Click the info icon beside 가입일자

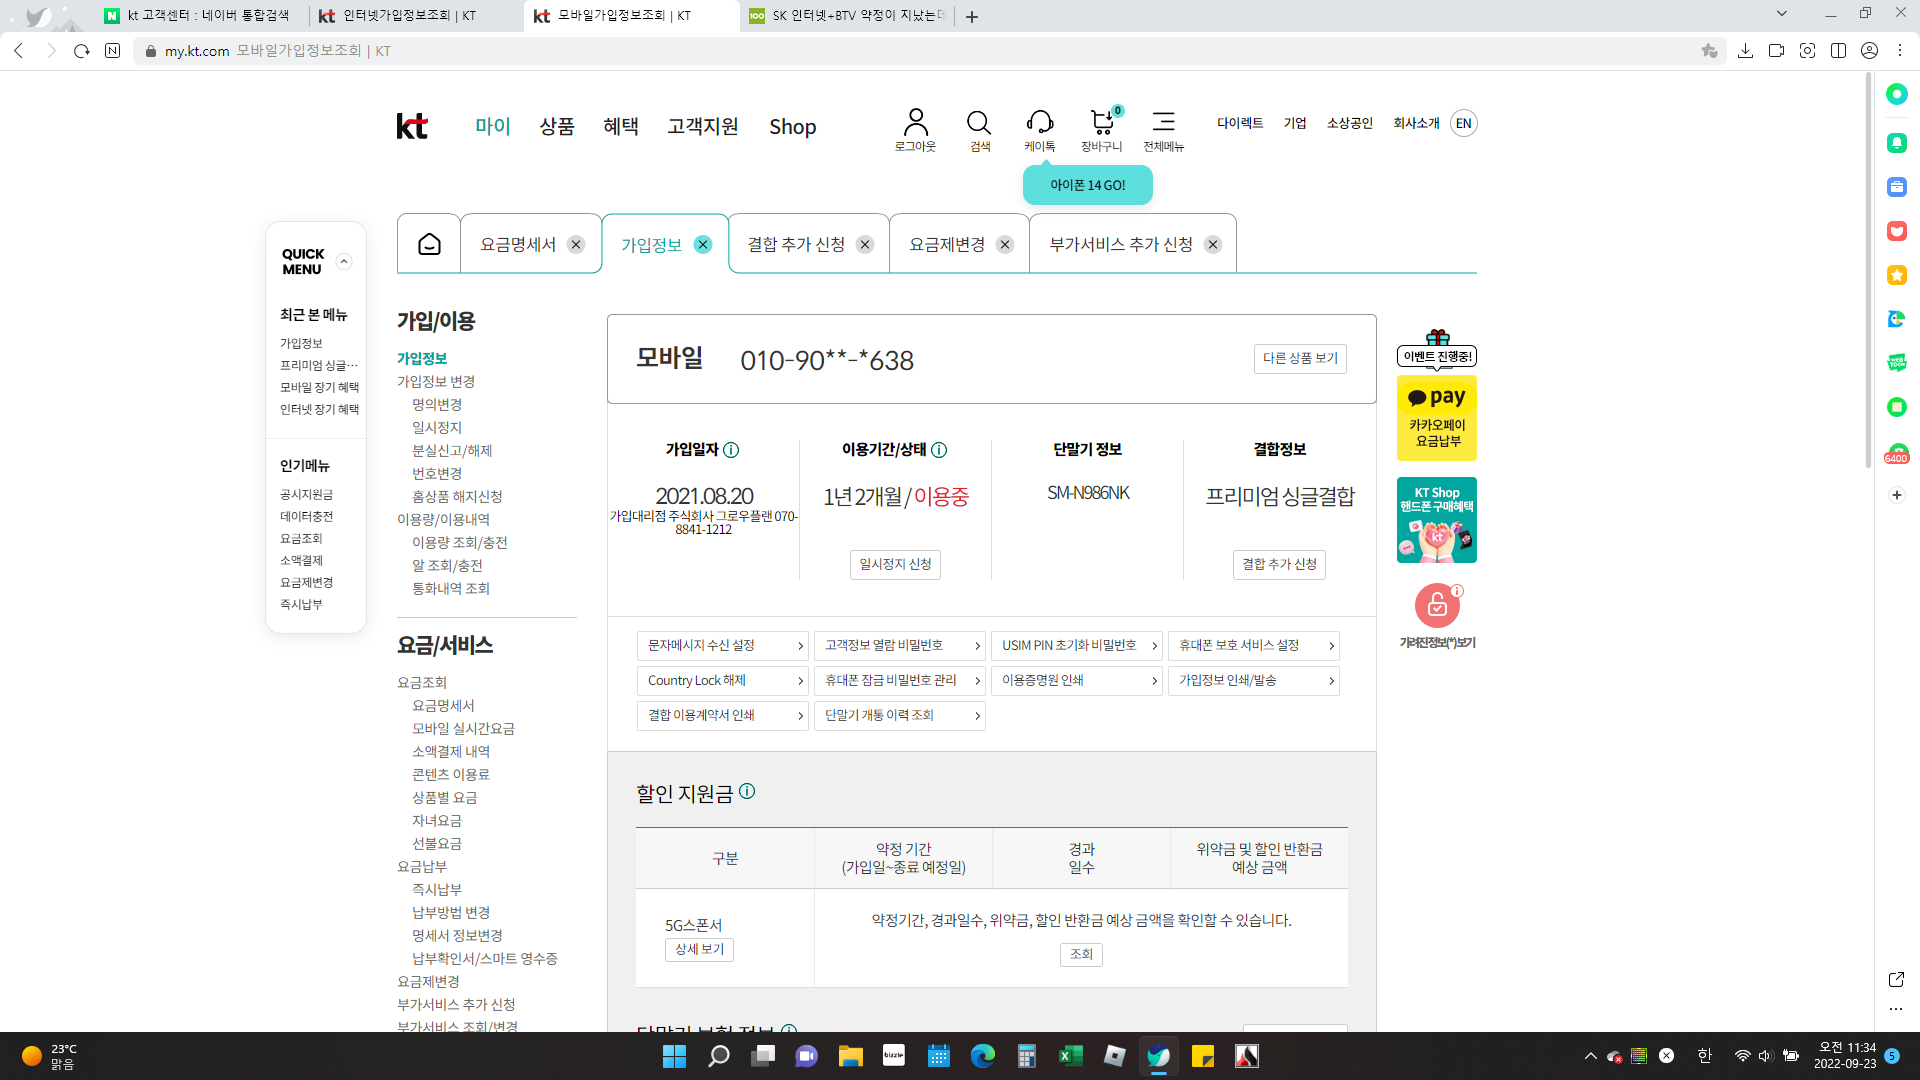click(731, 450)
